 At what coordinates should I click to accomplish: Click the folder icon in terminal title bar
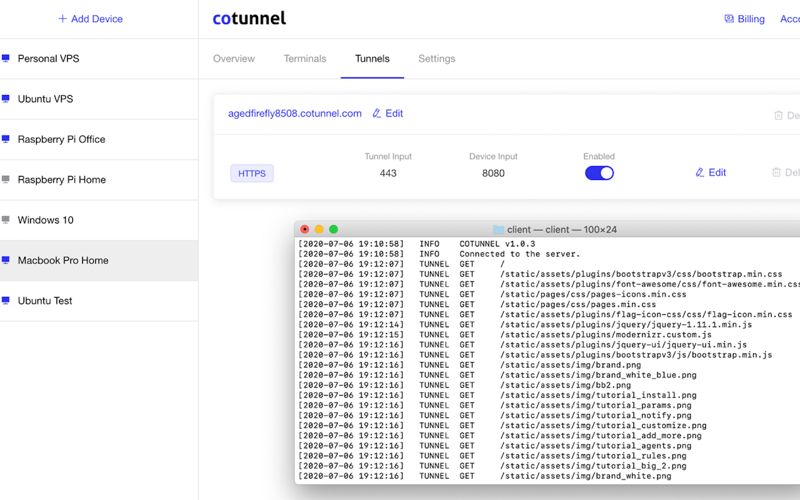[x=498, y=230]
